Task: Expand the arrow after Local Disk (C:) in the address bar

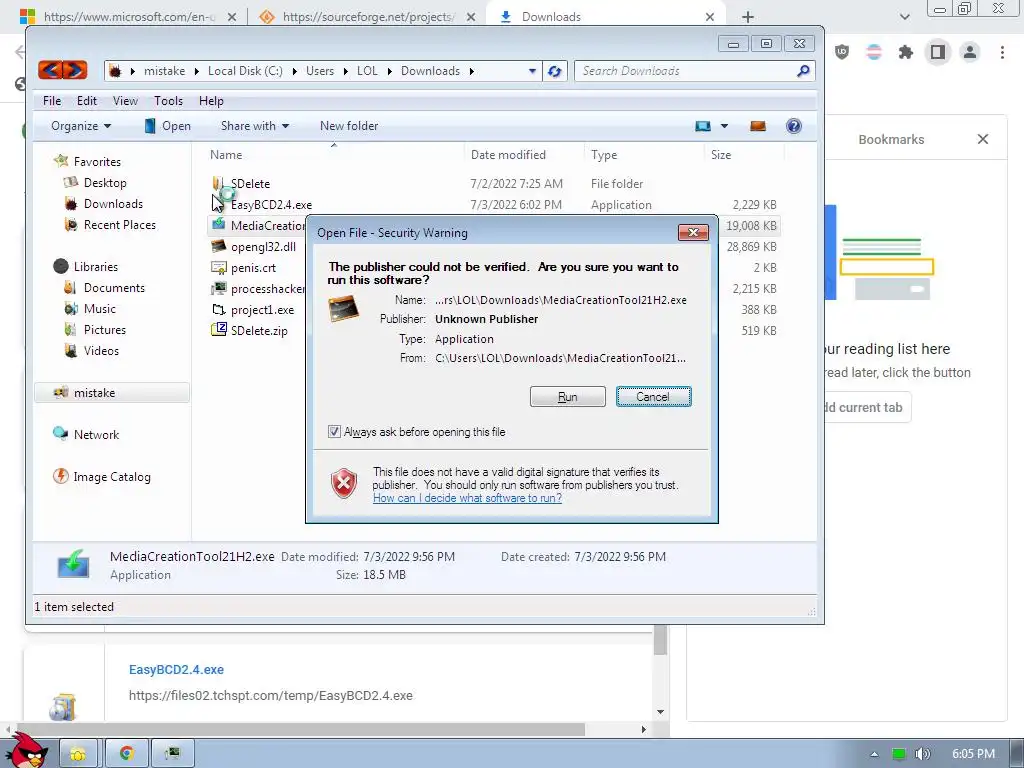Action: (x=294, y=71)
